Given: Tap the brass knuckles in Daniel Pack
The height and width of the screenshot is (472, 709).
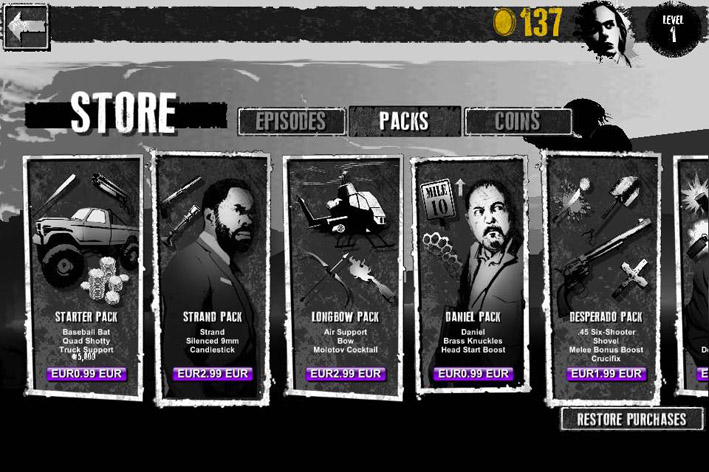Looking at the screenshot, I should tap(443, 248).
